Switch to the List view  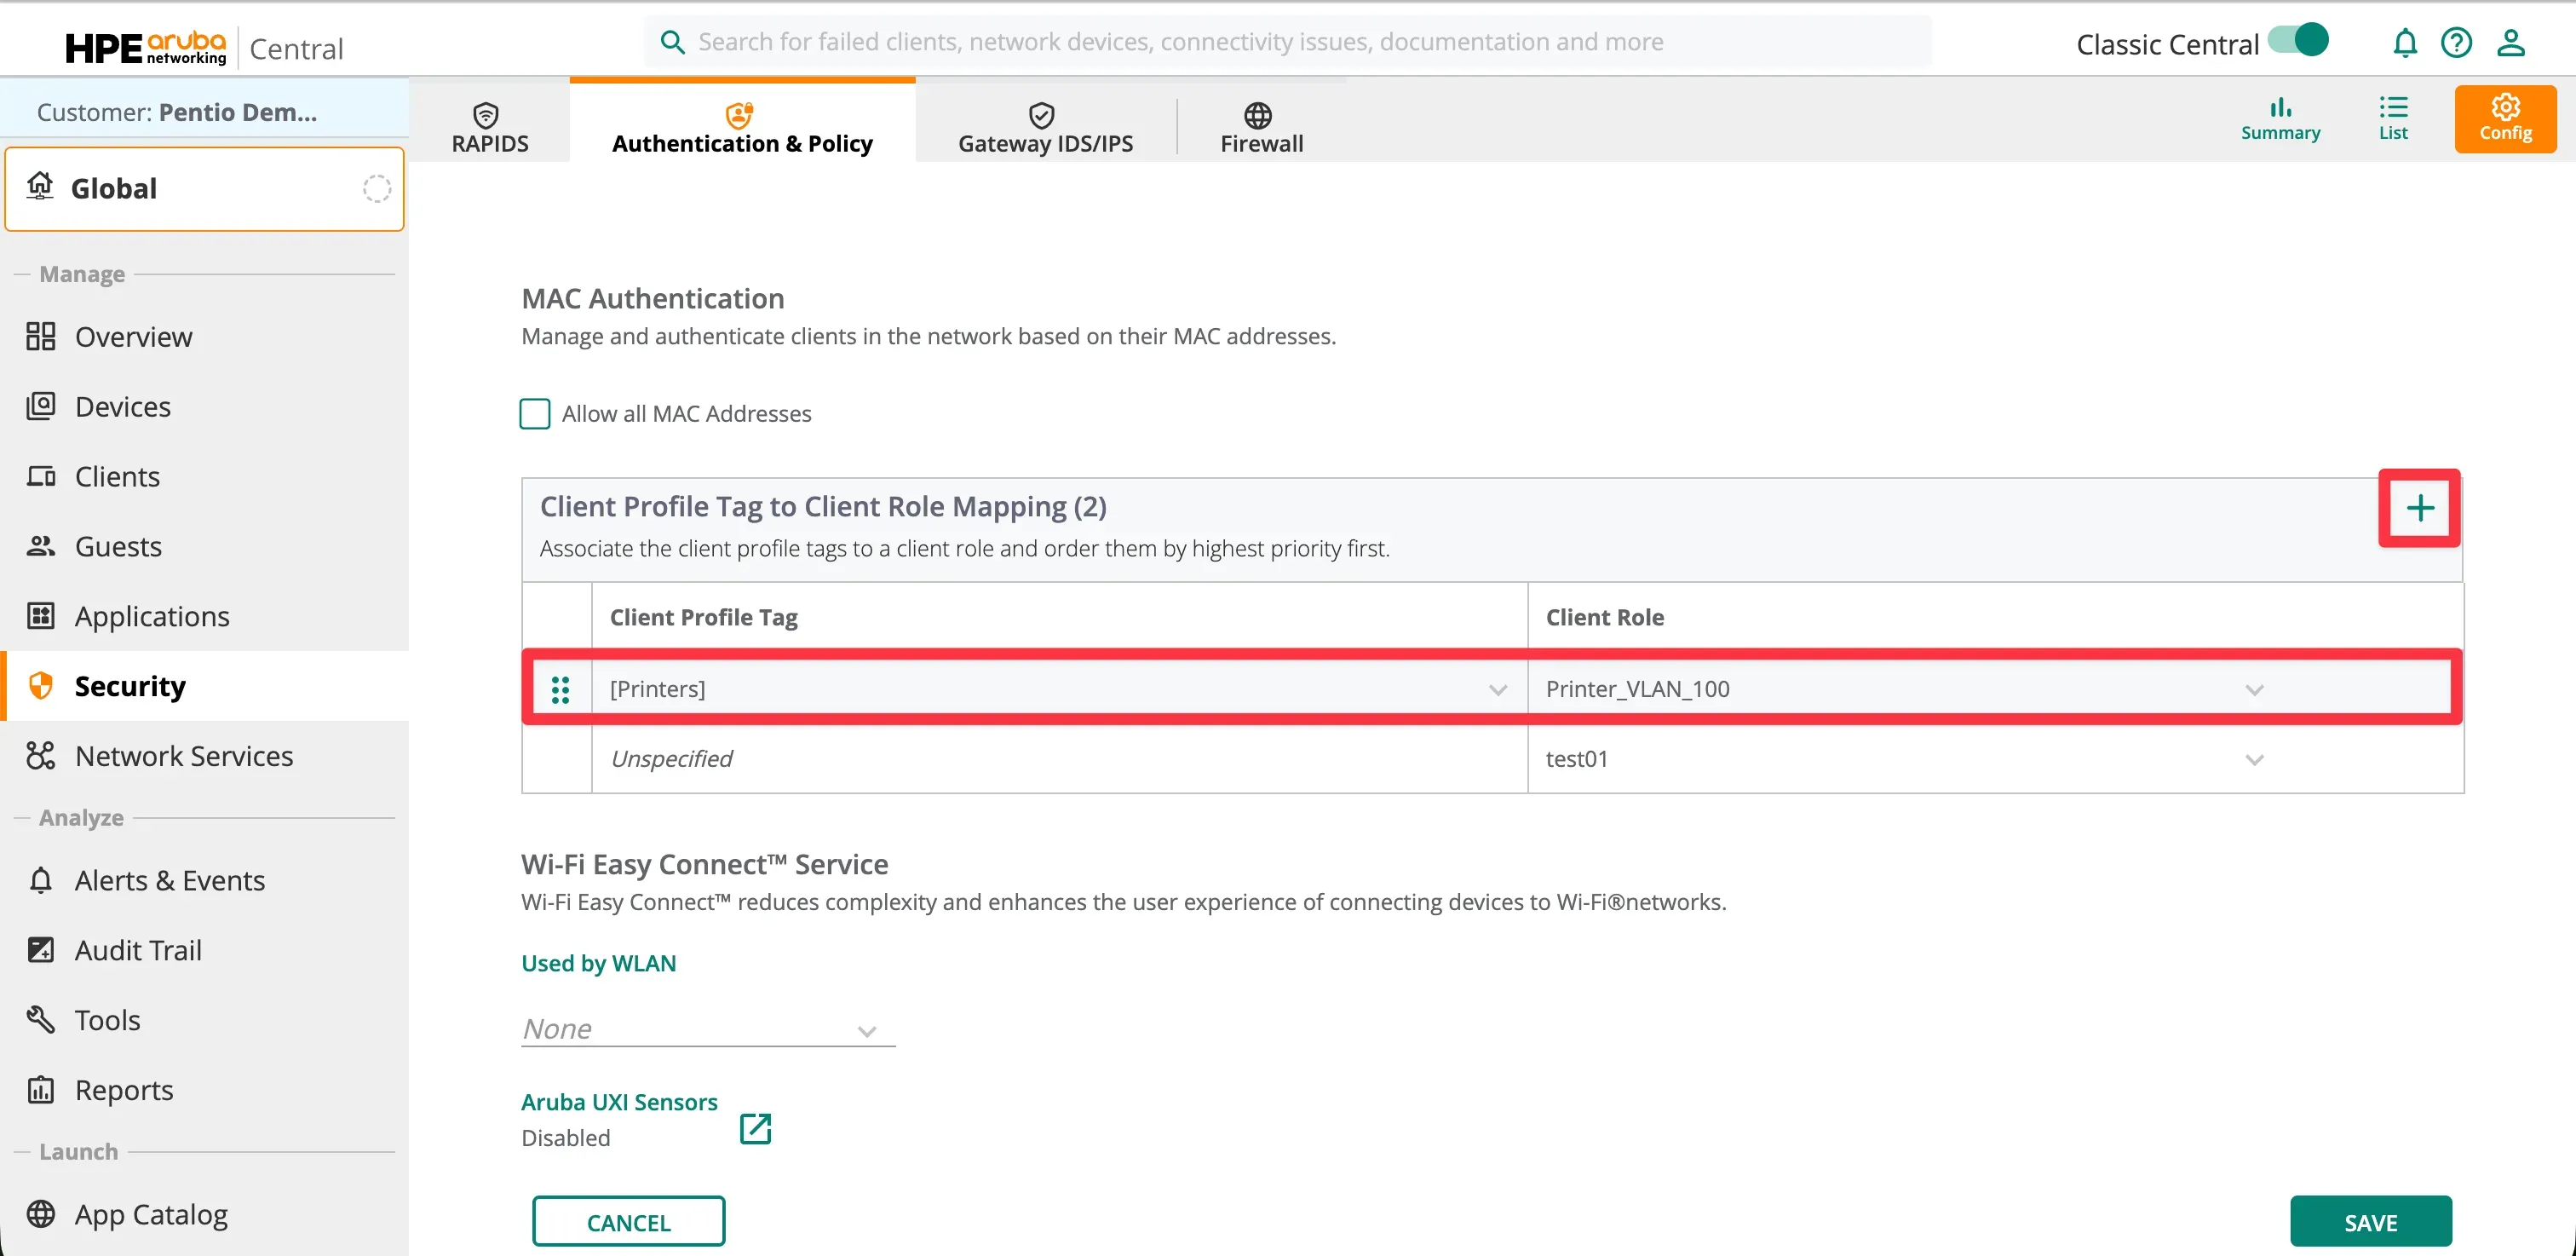click(2392, 118)
